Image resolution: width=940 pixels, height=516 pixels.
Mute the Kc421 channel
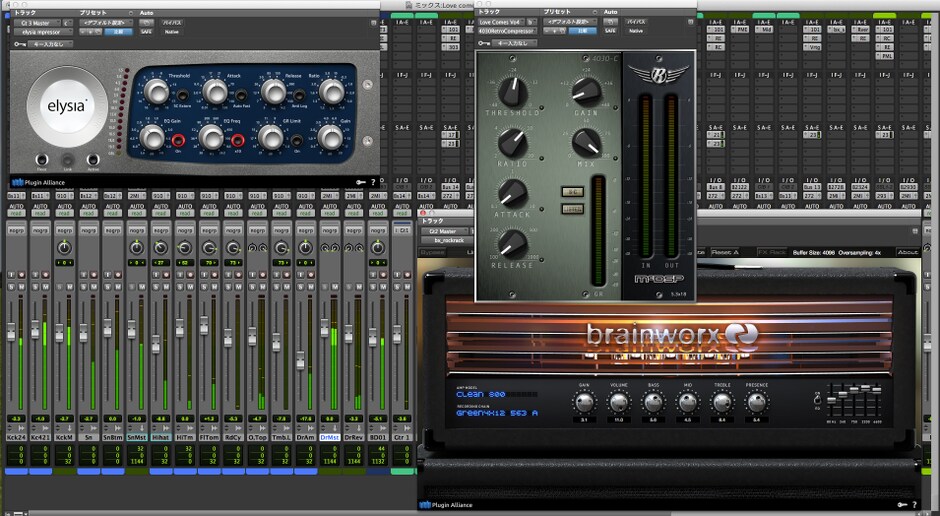[46, 287]
